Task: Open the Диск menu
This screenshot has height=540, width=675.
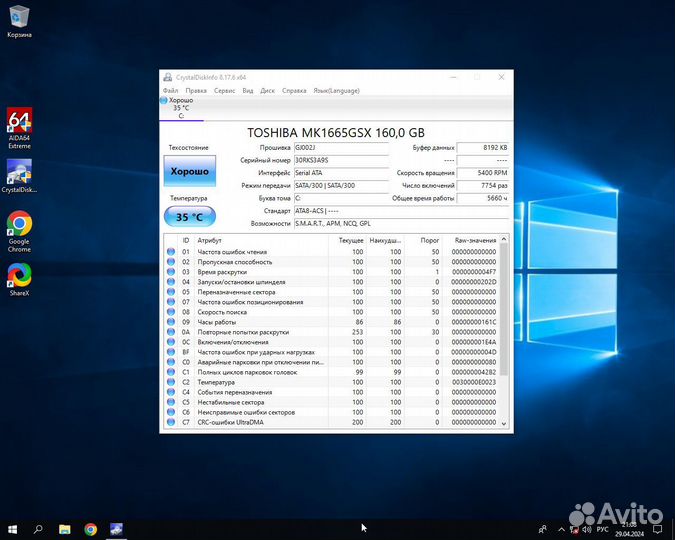Action: point(267,90)
